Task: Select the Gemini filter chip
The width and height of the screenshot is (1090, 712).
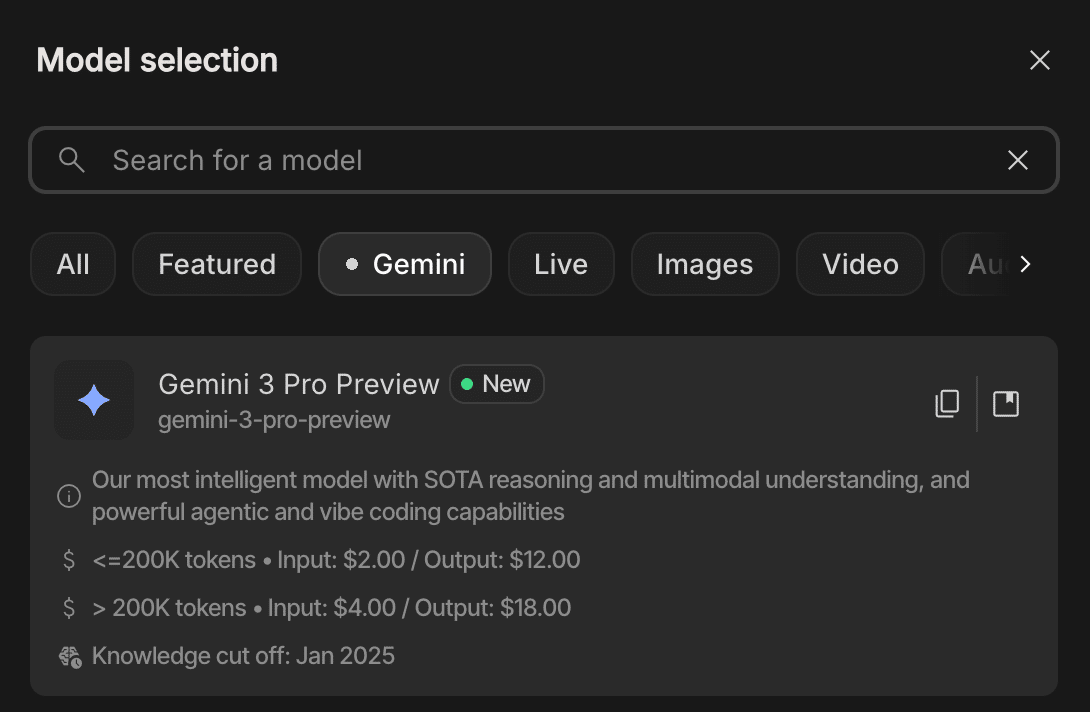Action: 405,264
